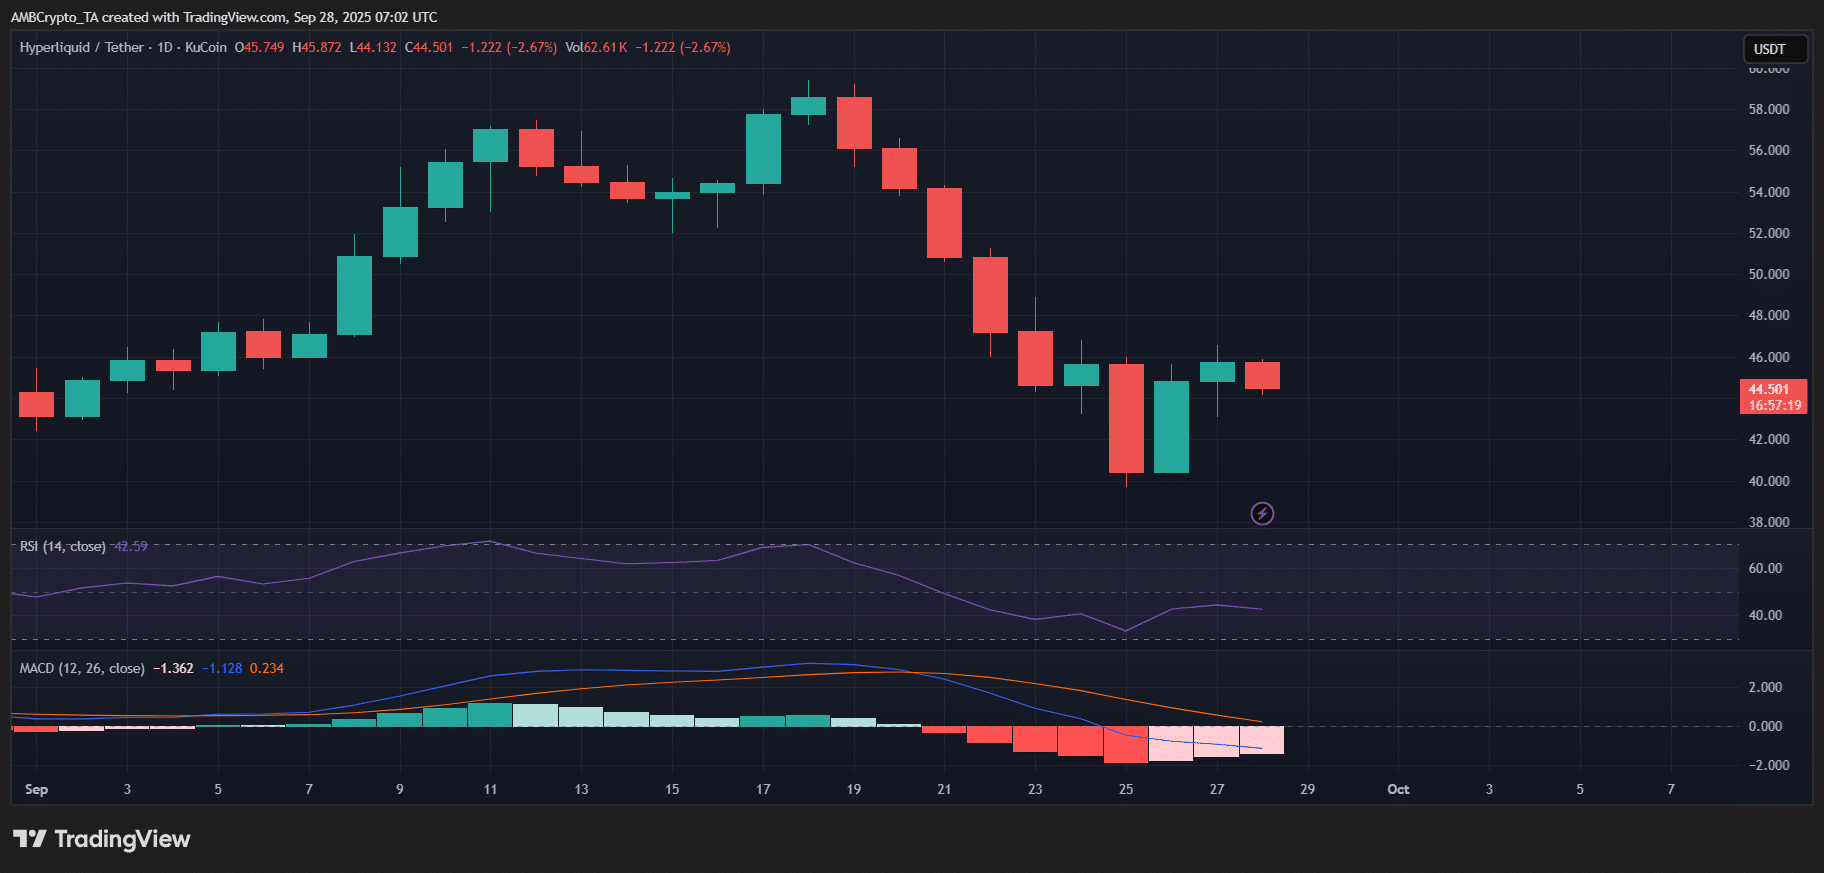Click the Vol 62.61K volume readout
1824x873 pixels.
coord(596,47)
